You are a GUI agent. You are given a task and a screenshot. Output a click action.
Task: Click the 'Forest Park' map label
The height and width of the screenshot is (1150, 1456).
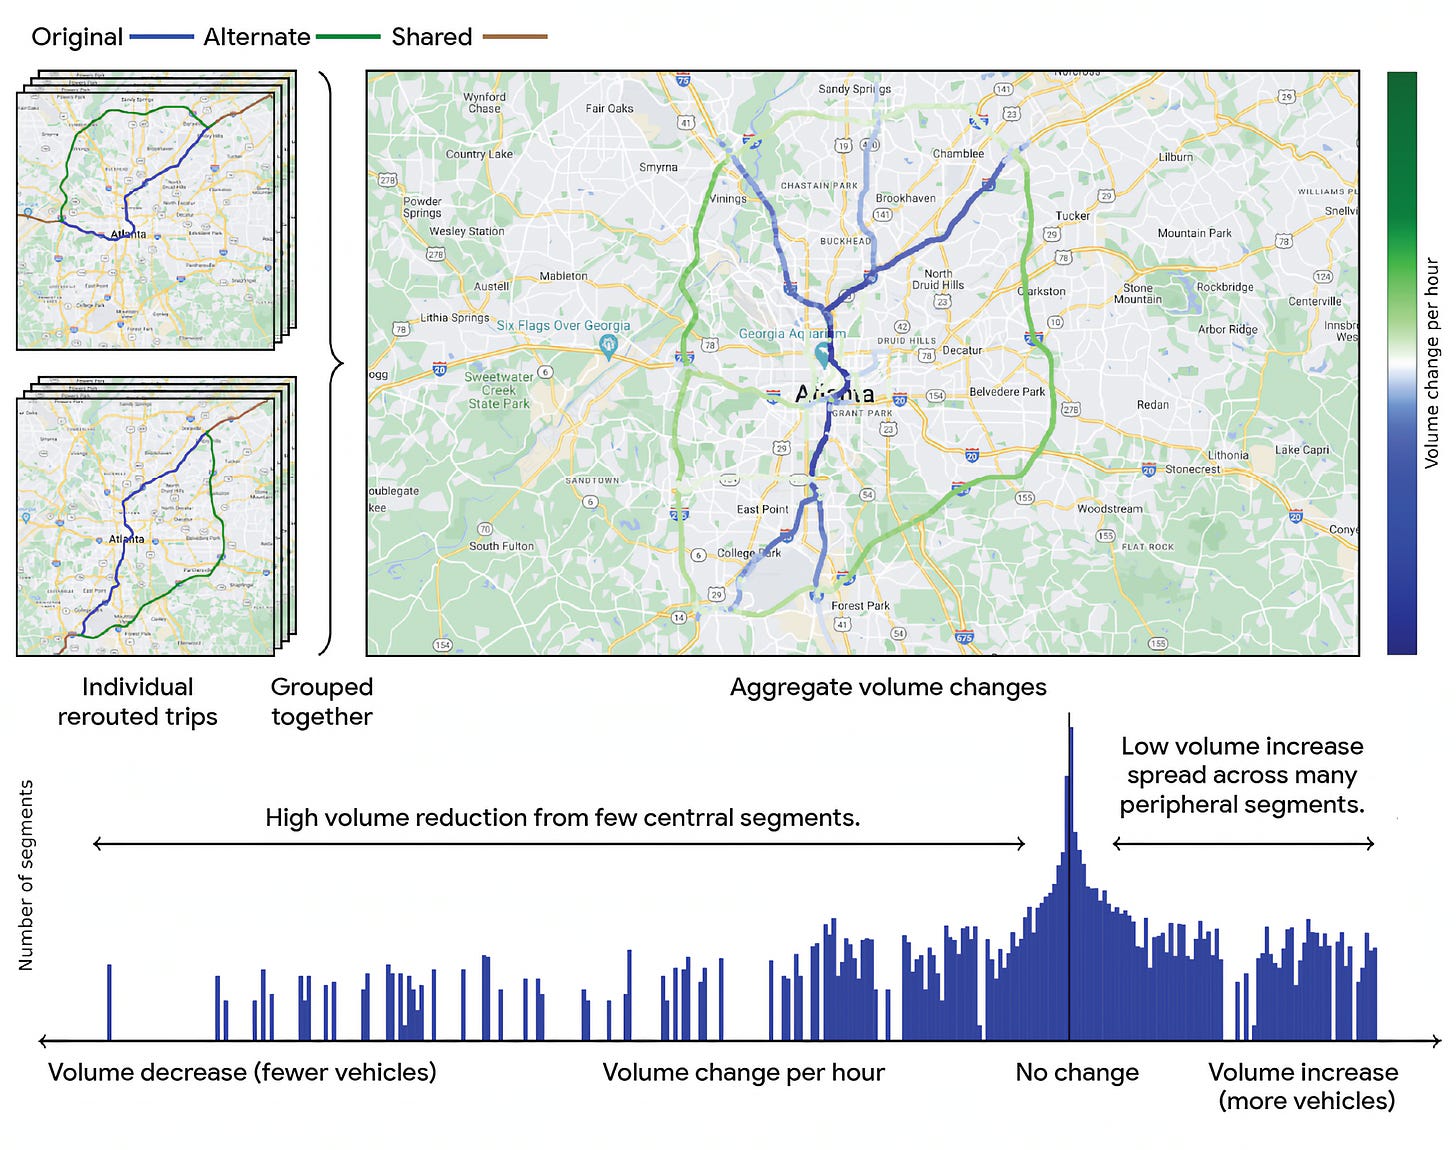pos(860,605)
